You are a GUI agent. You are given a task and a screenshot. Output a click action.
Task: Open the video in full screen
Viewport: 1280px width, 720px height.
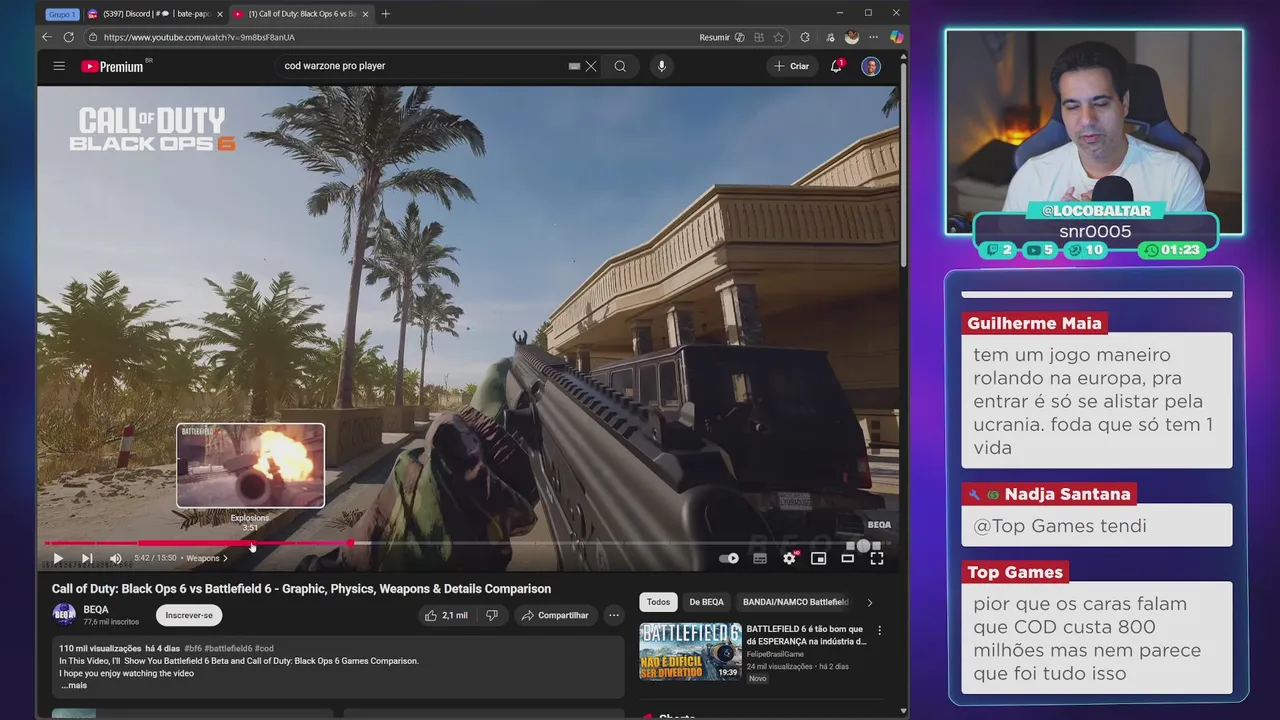point(877,558)
